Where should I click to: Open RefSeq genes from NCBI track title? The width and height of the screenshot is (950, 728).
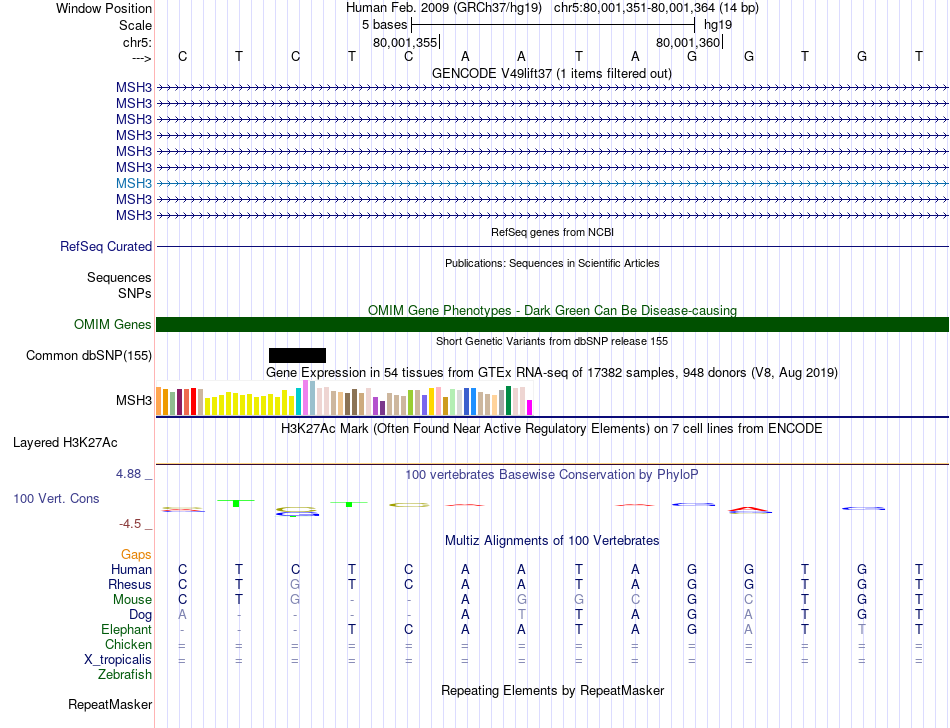[x=552, y=232]
